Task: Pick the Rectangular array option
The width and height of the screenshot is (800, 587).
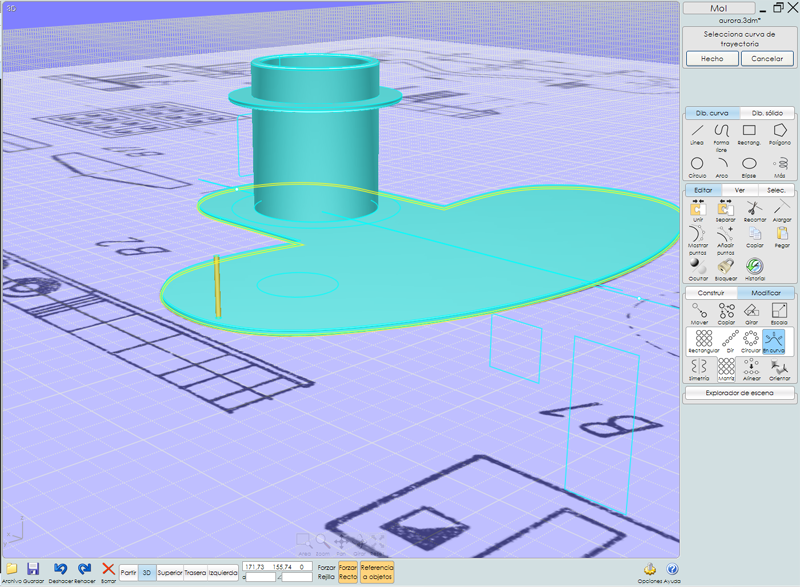Action: coord(704,341)
